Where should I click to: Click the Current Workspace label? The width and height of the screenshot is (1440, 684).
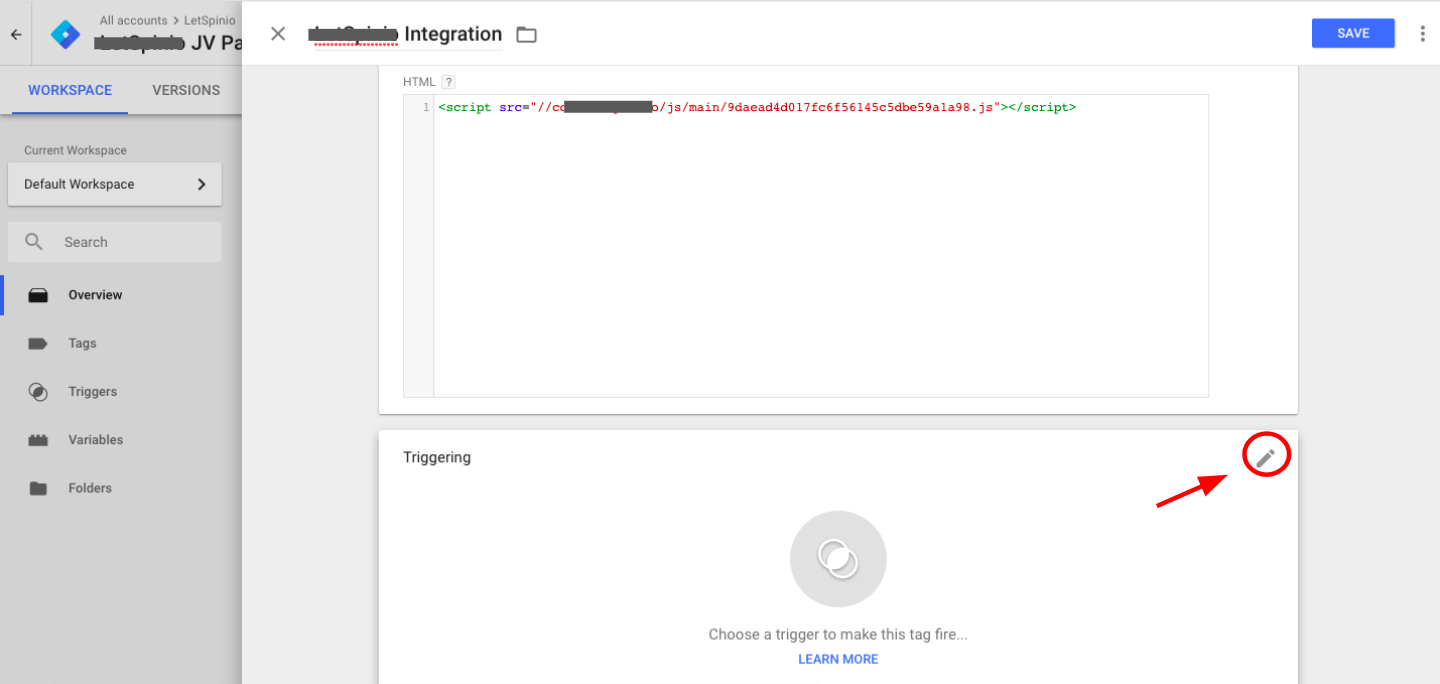click(76, 150)
